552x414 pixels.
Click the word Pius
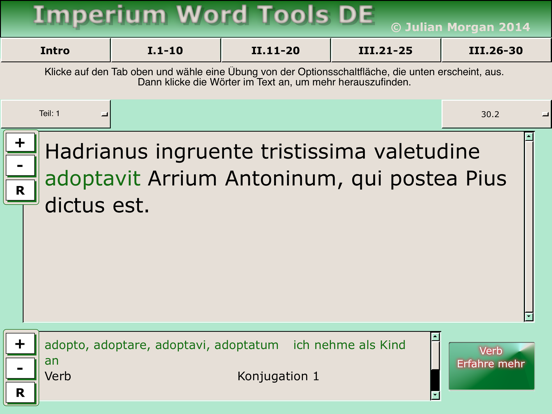pos(486,178)
